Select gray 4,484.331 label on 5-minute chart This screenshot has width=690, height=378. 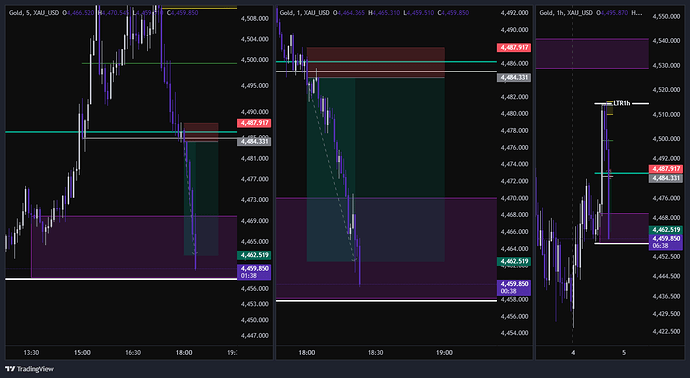[x=254, y=141]
